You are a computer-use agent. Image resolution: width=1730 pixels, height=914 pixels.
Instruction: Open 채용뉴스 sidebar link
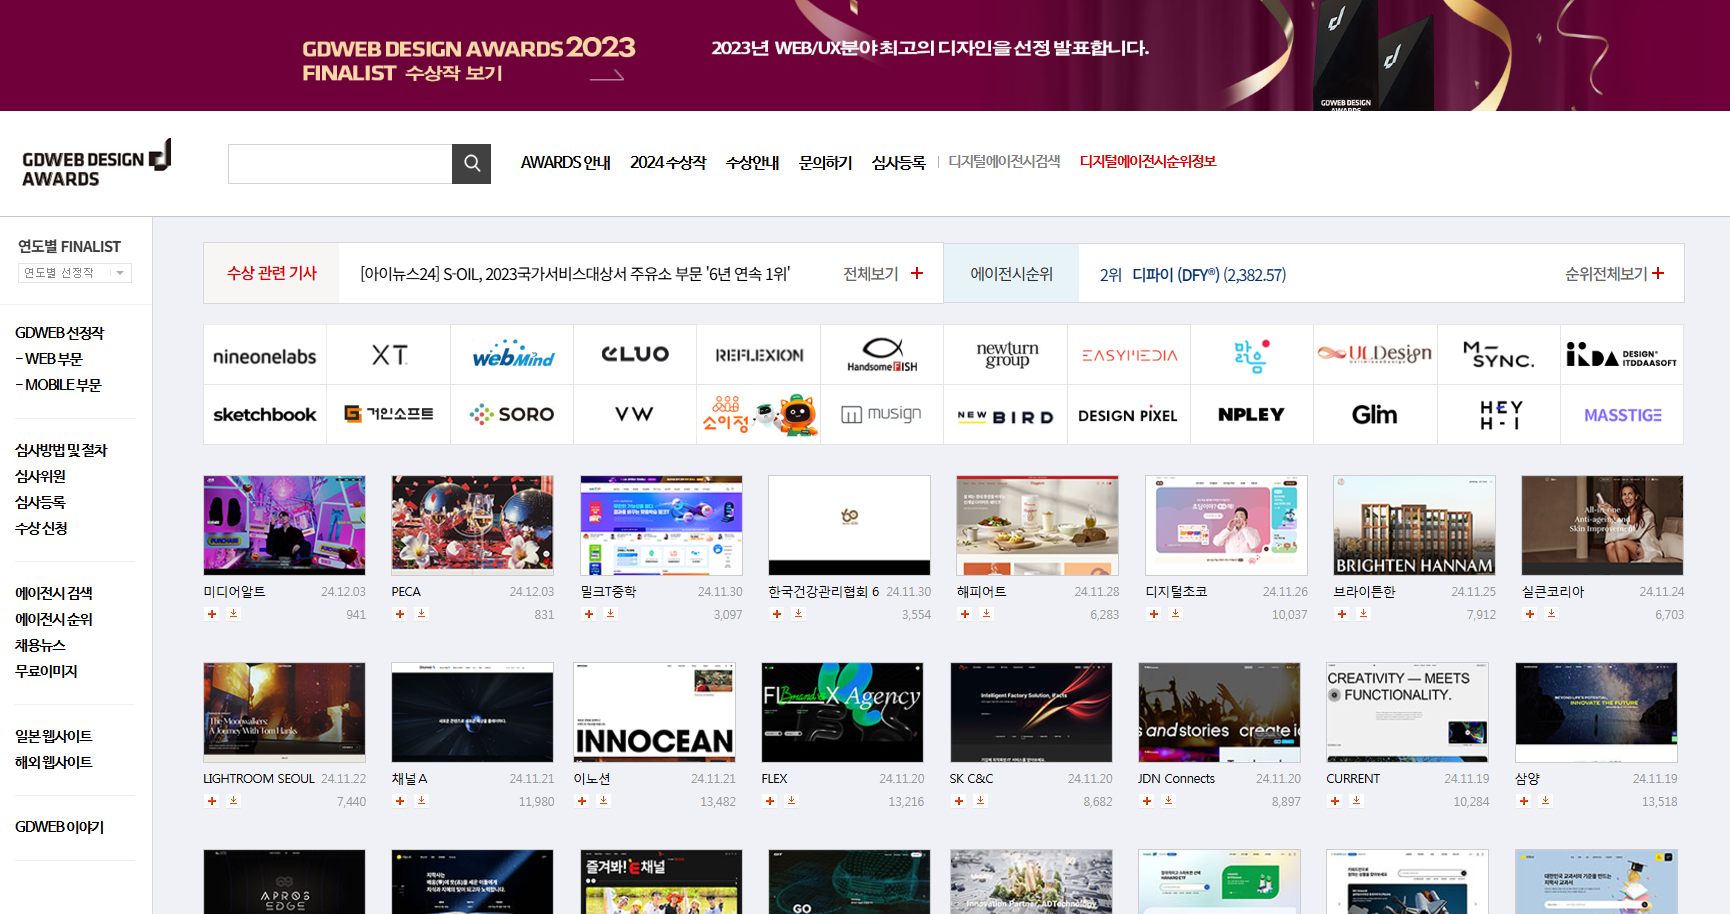coord(40,646)
